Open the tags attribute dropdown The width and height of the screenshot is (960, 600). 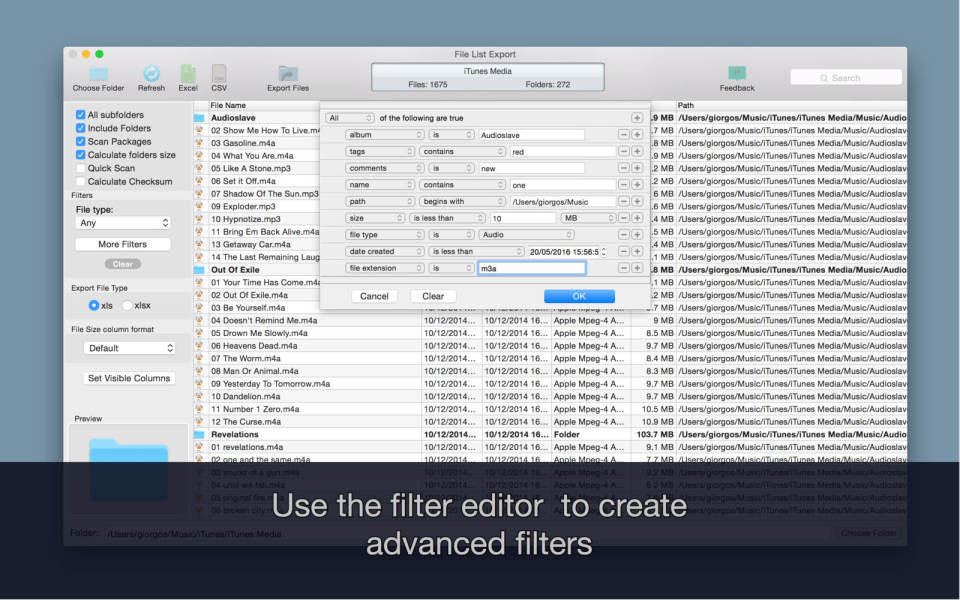(380, 151)
